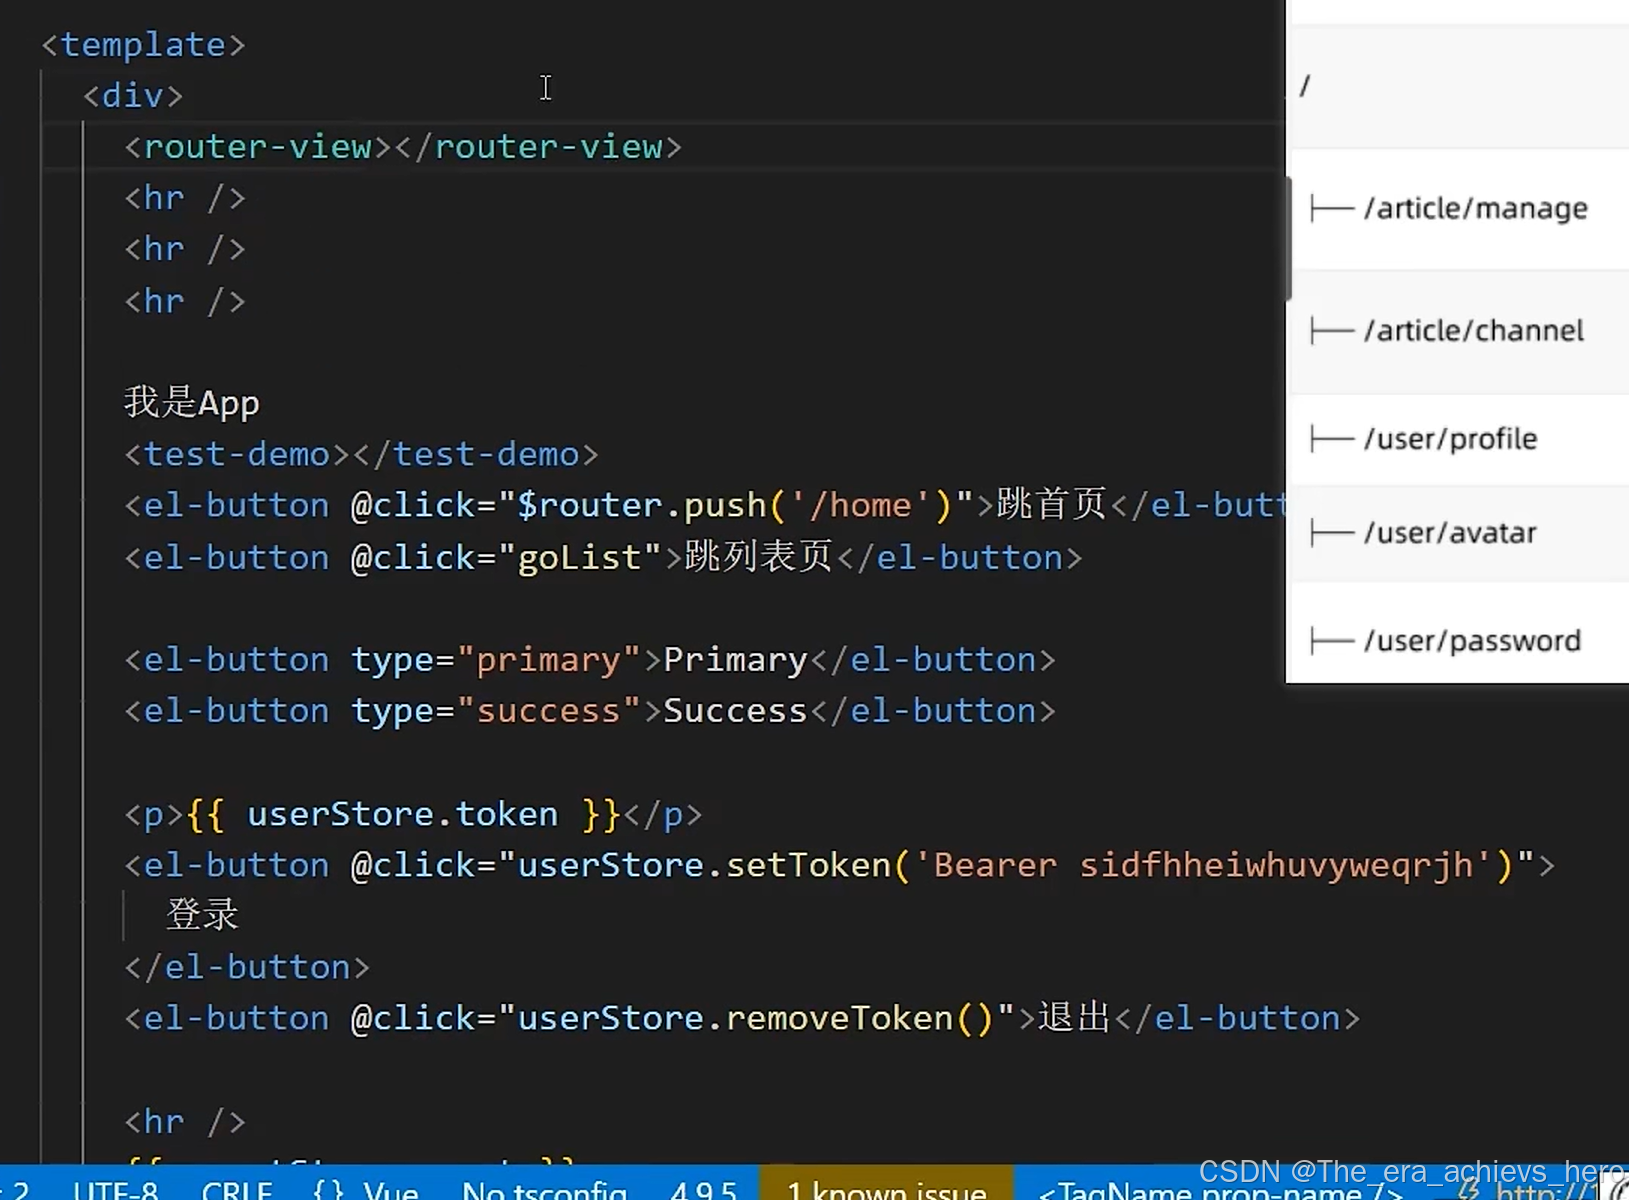Click the <test-demo></test-demo> line

tap(361, 455)
